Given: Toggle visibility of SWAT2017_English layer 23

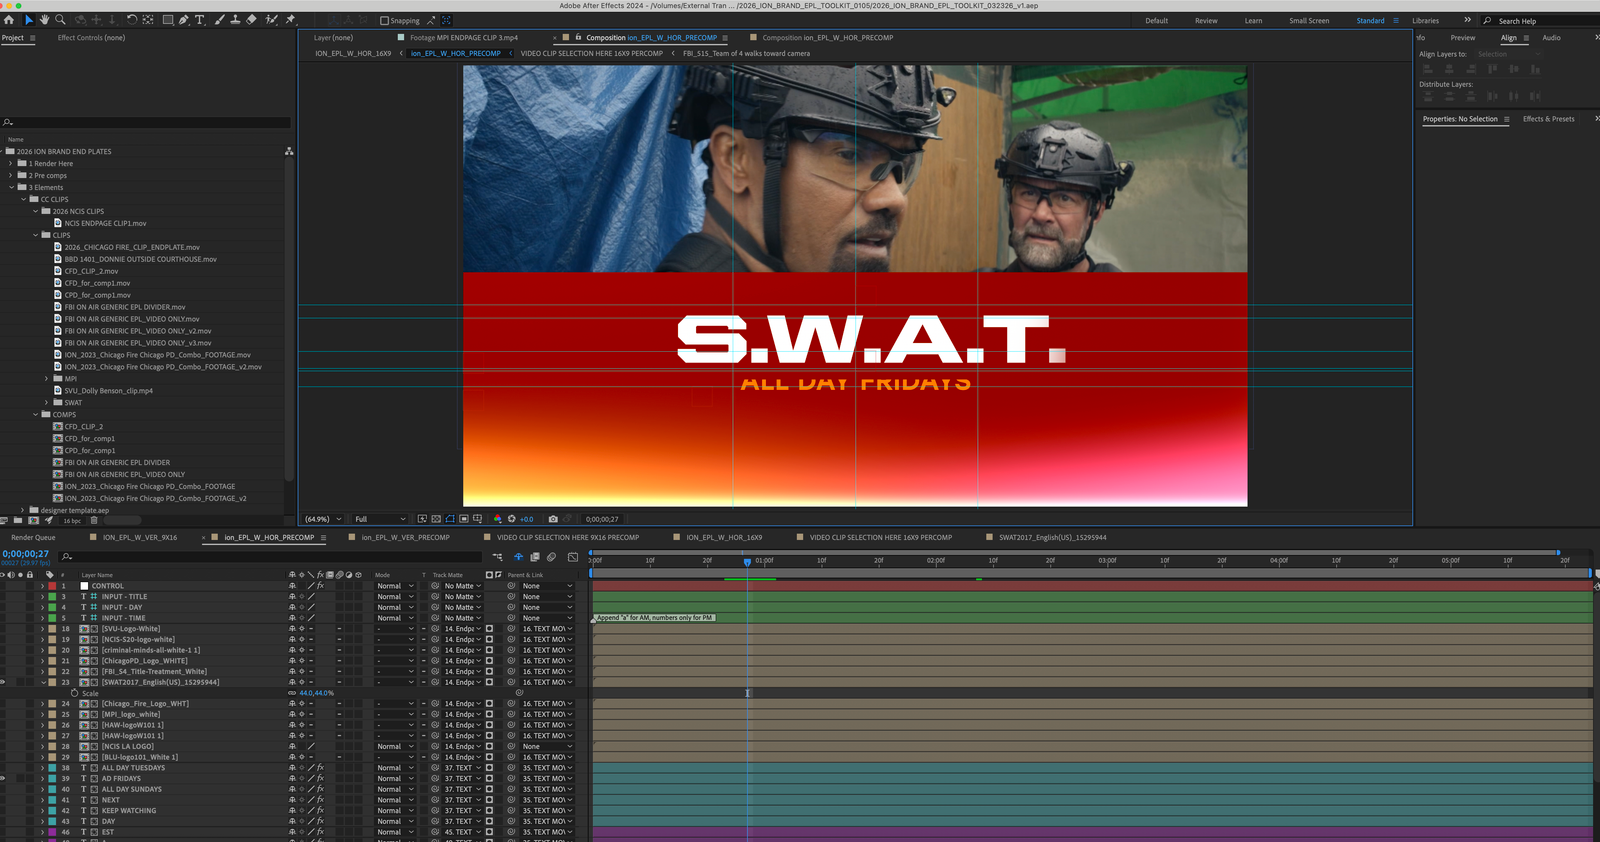Looking at the screenshot, I should point(3,682).
